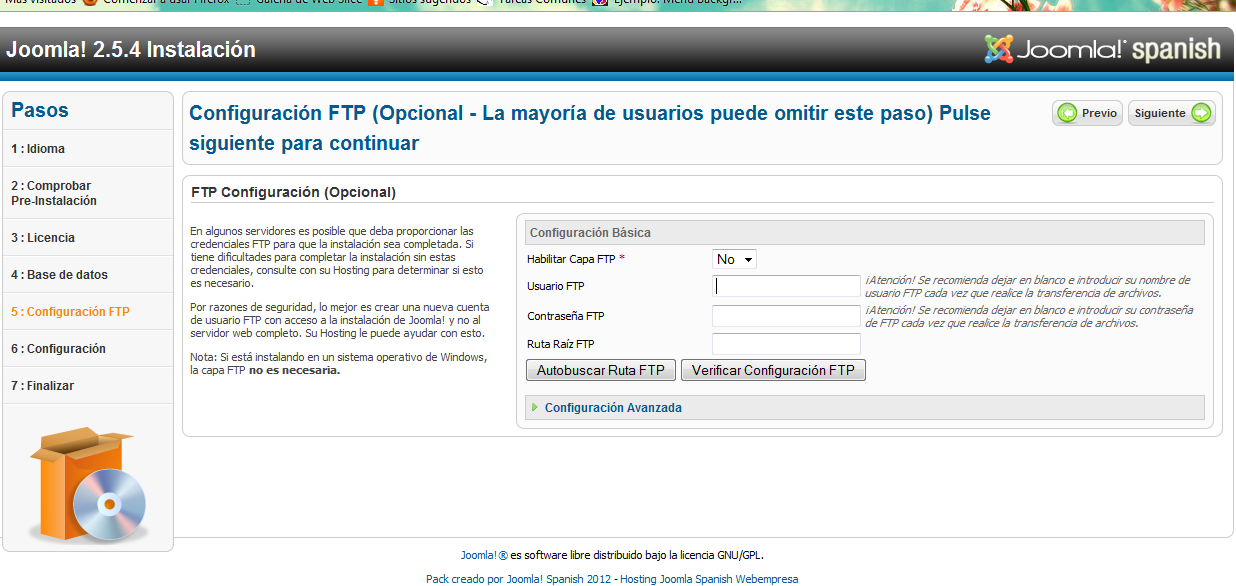Click the green Siguiente arrow icon
The height and width of the screenshot is (586, 1236).
click(x=1200, y=113)
